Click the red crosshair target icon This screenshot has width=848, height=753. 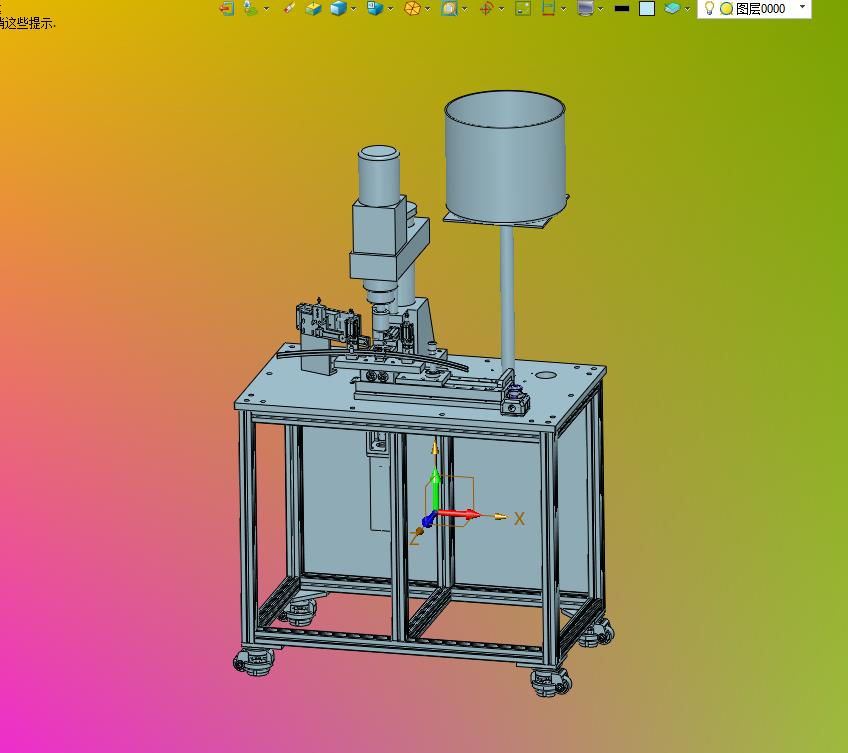[x=487, y=8]
